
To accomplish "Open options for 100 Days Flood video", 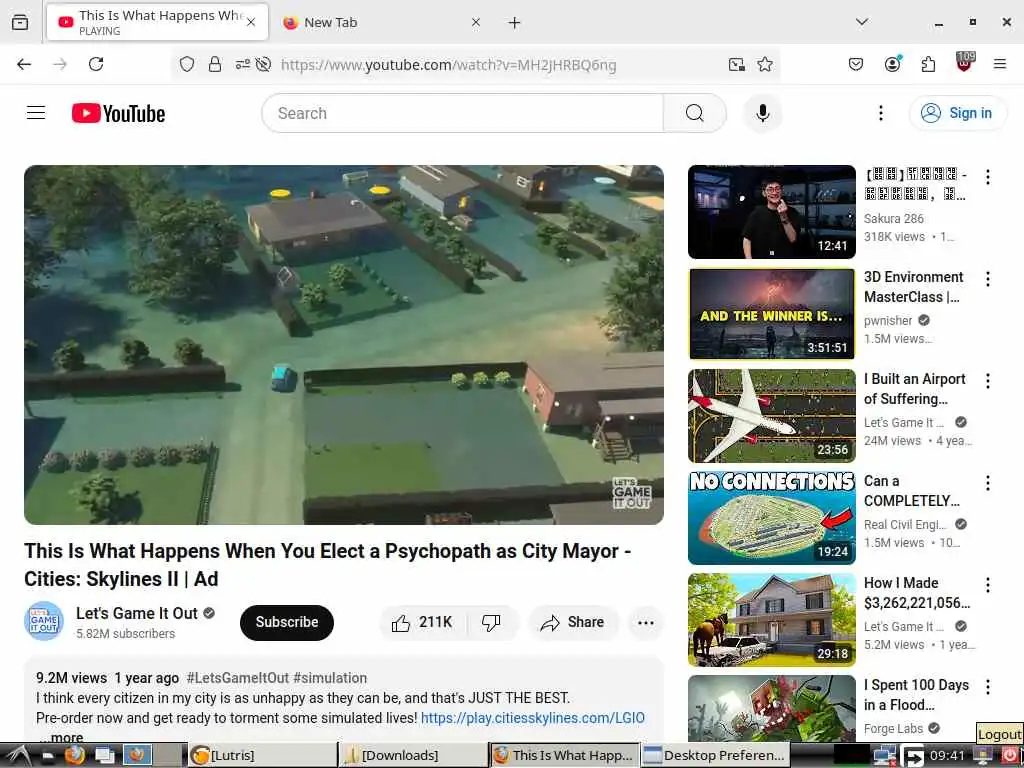I will [x=987, y=686].
